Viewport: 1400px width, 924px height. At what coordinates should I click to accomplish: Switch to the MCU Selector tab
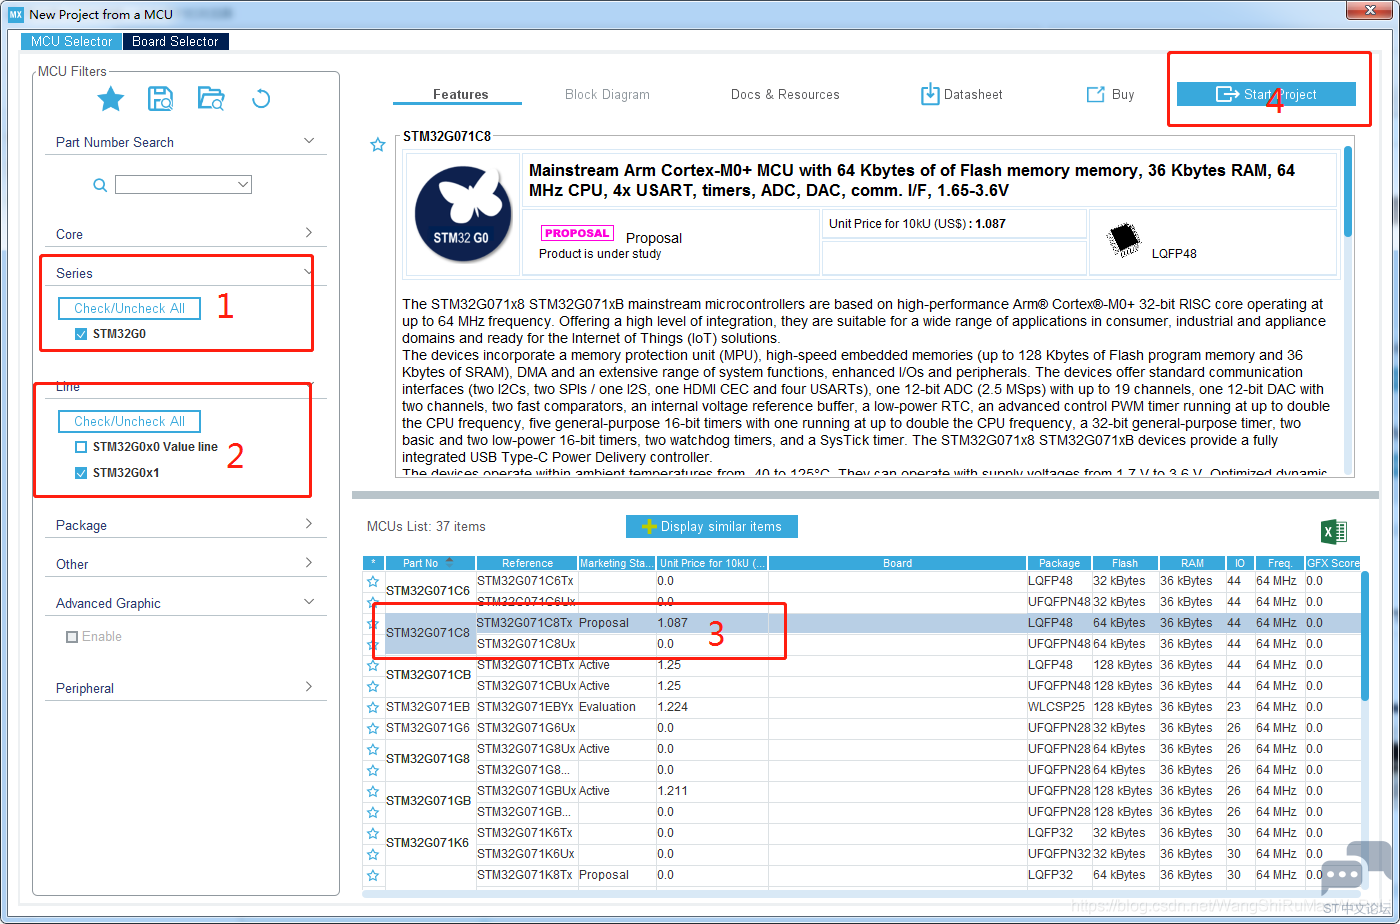pyautogui.click(x=71, y=41)
